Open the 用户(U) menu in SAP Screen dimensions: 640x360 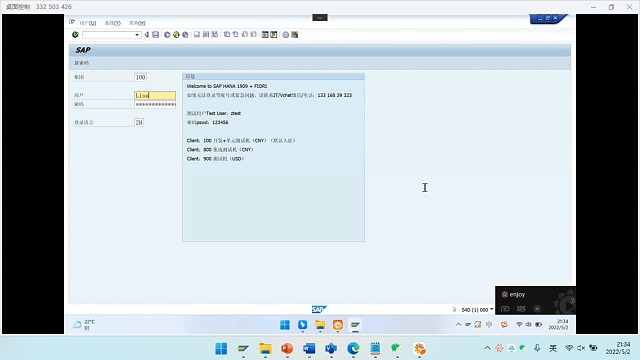pyautogui.click(x=88, y=23)
